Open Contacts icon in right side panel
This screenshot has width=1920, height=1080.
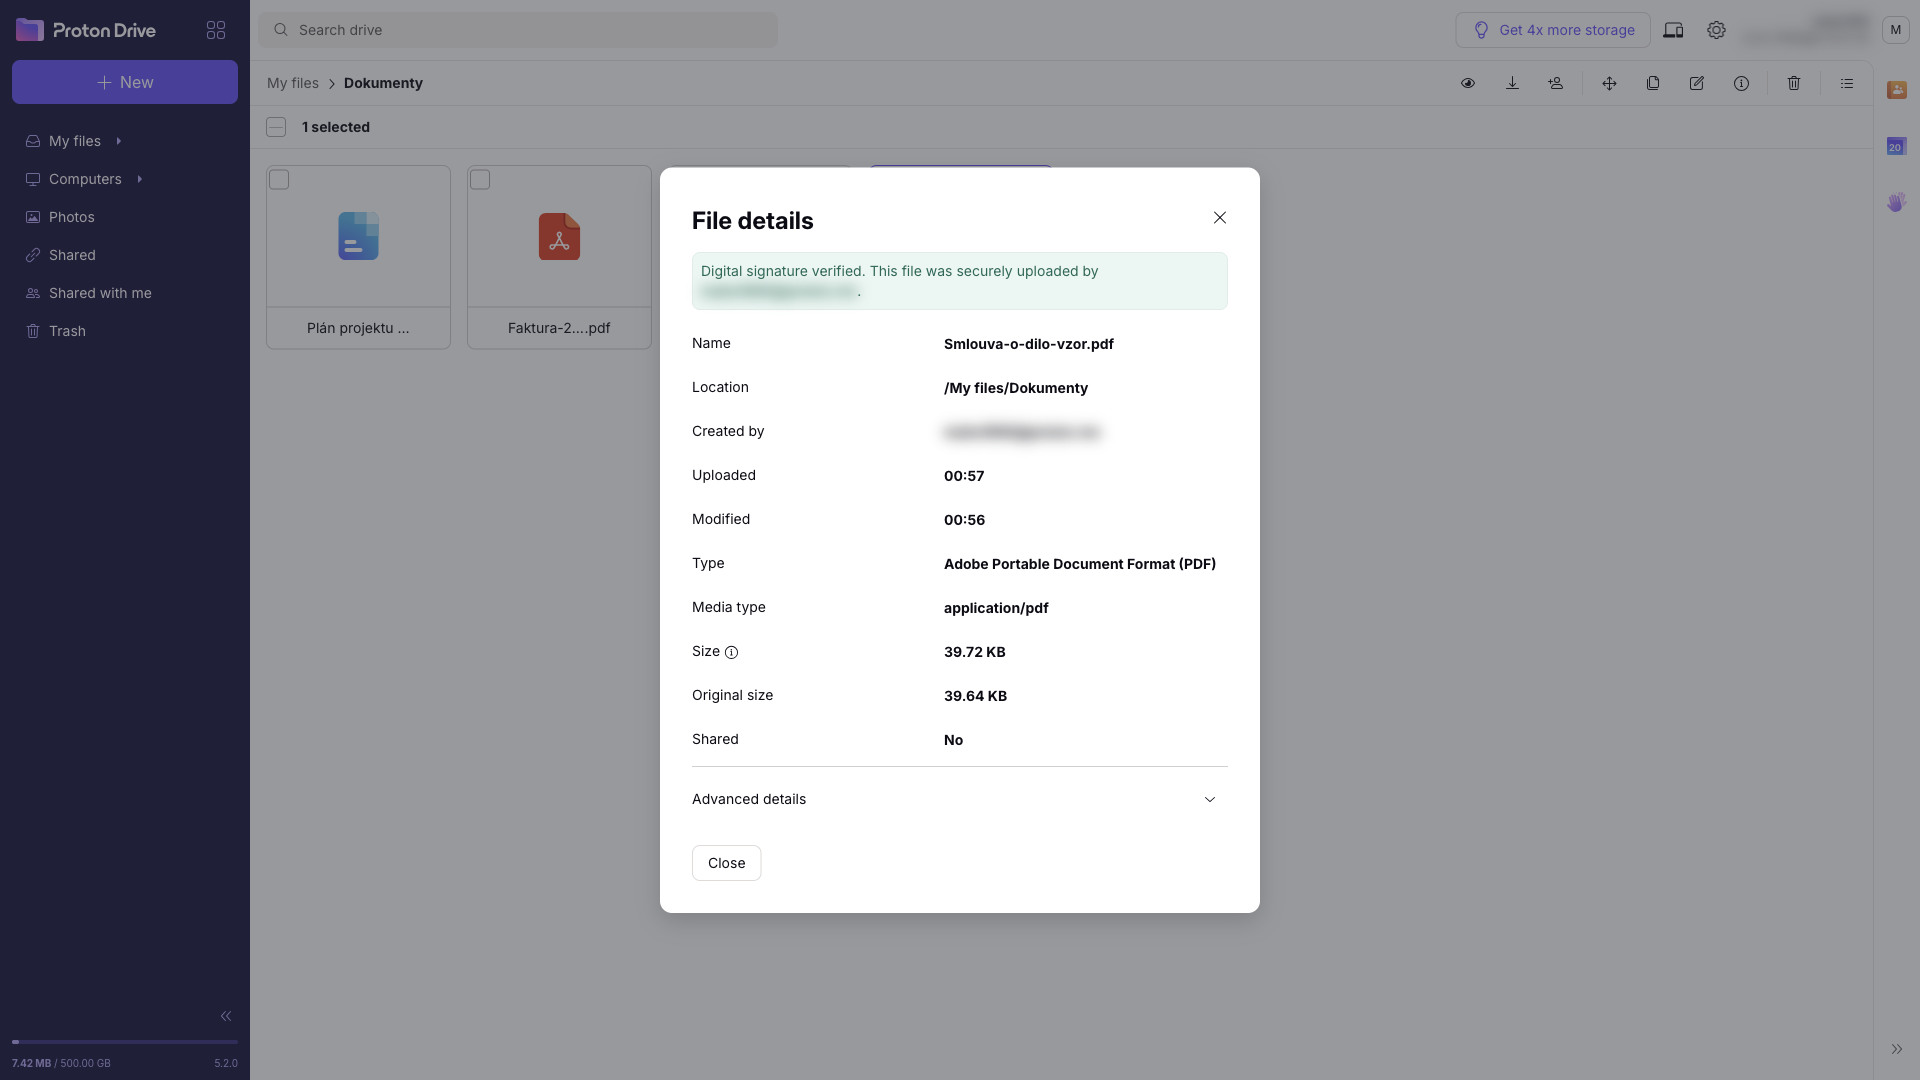point(1897,90)
